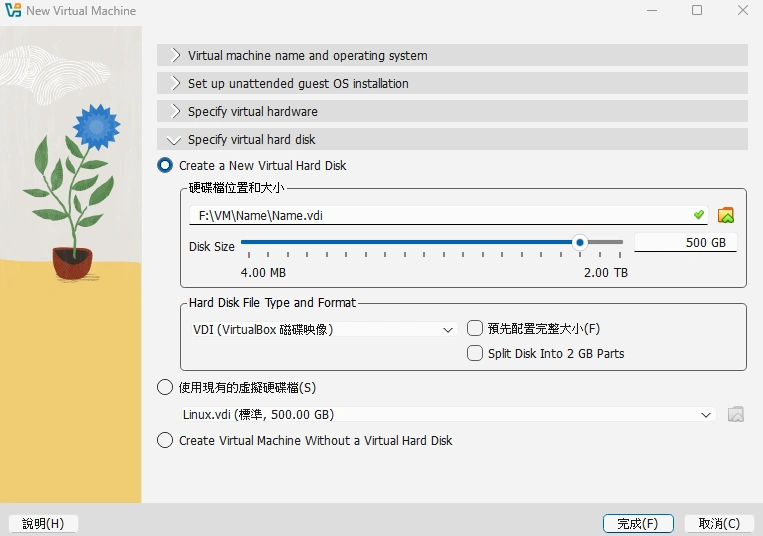Image resolution: width=763 pixels, height=536 pixels.
Task: Click the green valid-path checkmark icon
Action: point(699,215)
